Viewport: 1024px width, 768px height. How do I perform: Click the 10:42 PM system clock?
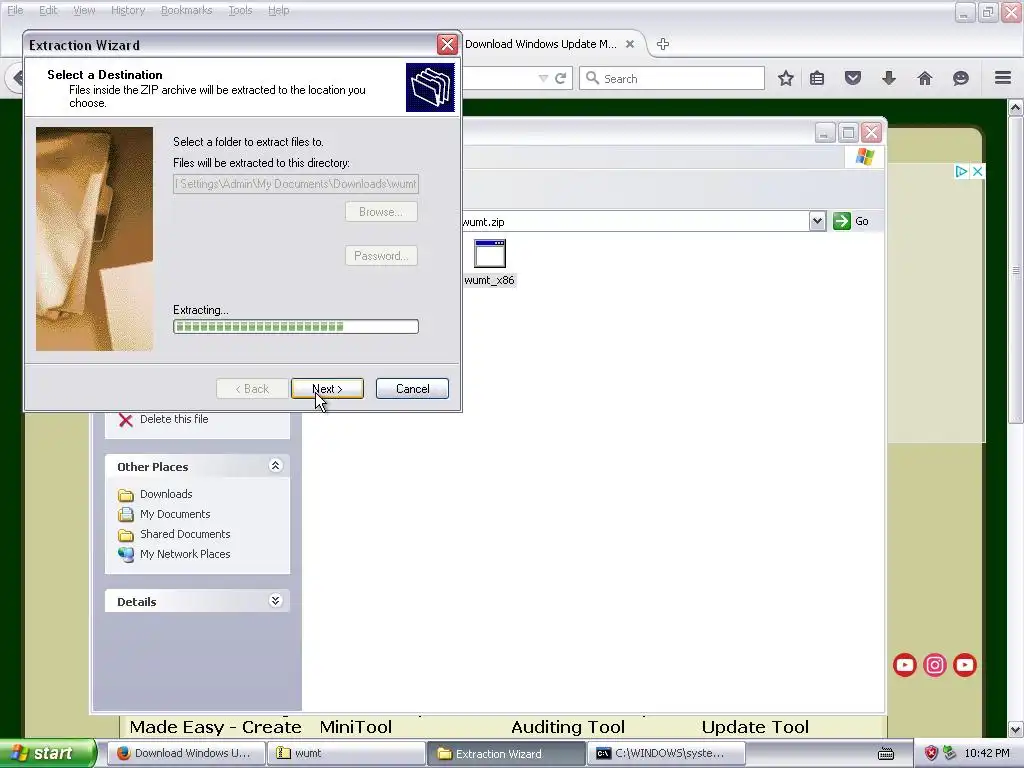click(987, 753)
